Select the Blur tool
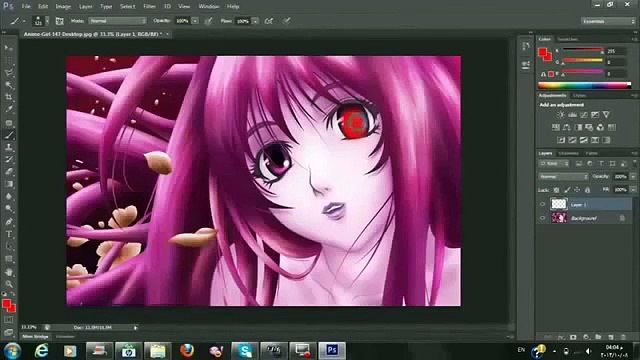 click(x=9, y=196)
